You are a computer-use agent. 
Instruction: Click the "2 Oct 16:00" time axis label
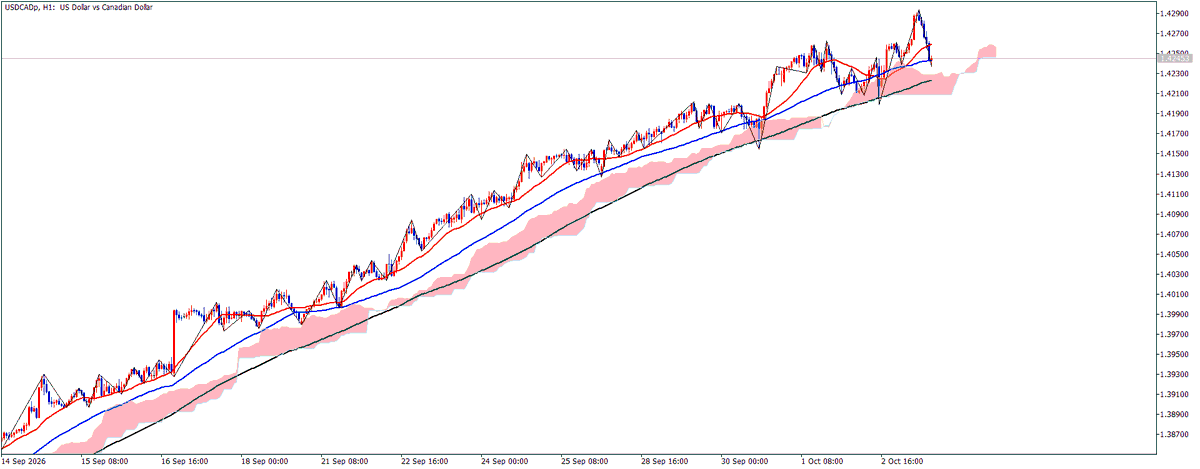[902, 462]
